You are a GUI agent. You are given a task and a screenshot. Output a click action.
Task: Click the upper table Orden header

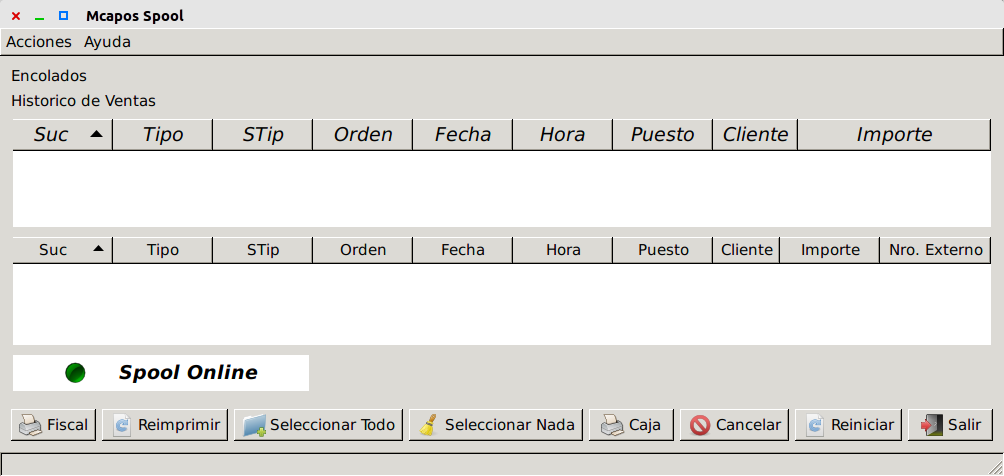(x=362, y=134)
